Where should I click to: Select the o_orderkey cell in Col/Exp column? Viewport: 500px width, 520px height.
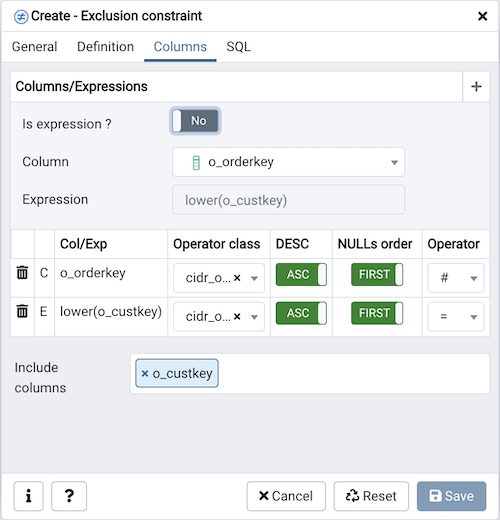(x=111, y=278)
